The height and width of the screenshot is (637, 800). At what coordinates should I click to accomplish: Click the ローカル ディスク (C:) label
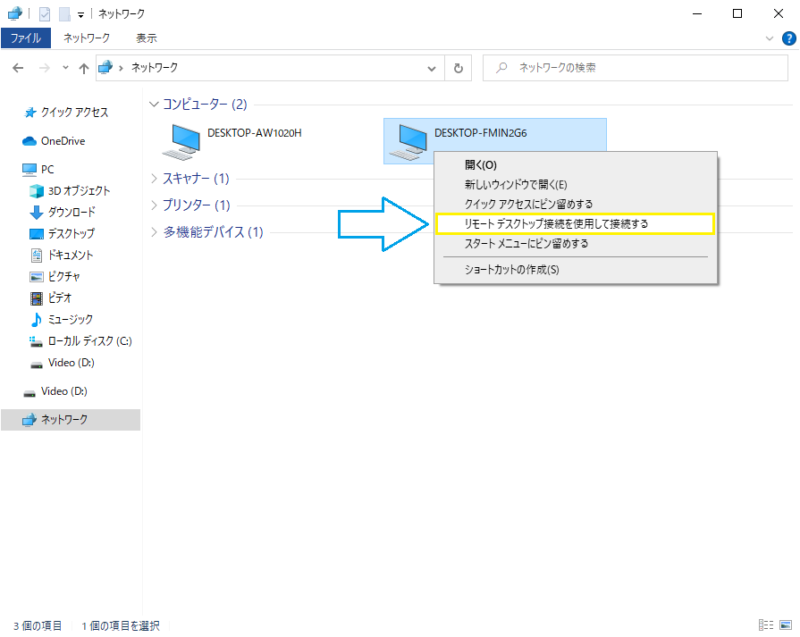pyautogui.click(x=90, y=341)
